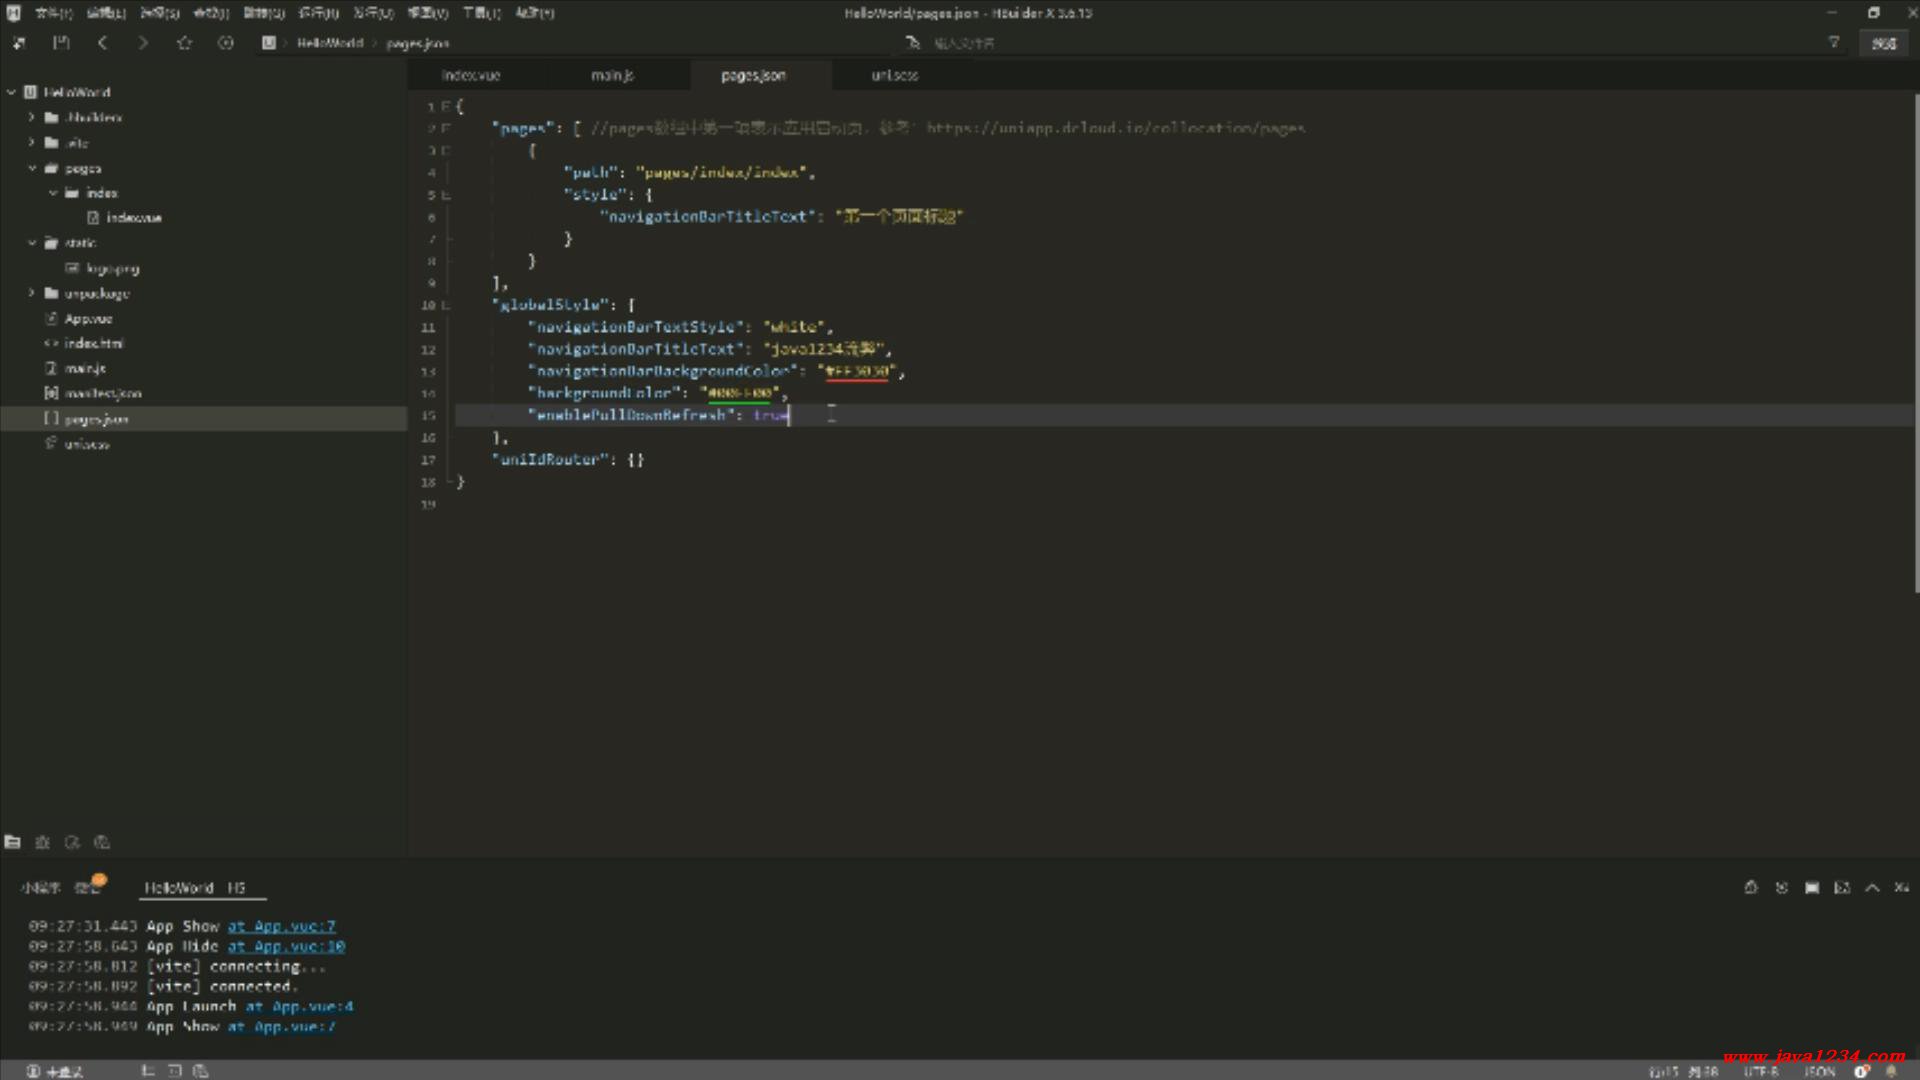Select pages.json in the project tree
Image resolution: width=1920 pixels, height=1080 pixels.
coord(96,419)
